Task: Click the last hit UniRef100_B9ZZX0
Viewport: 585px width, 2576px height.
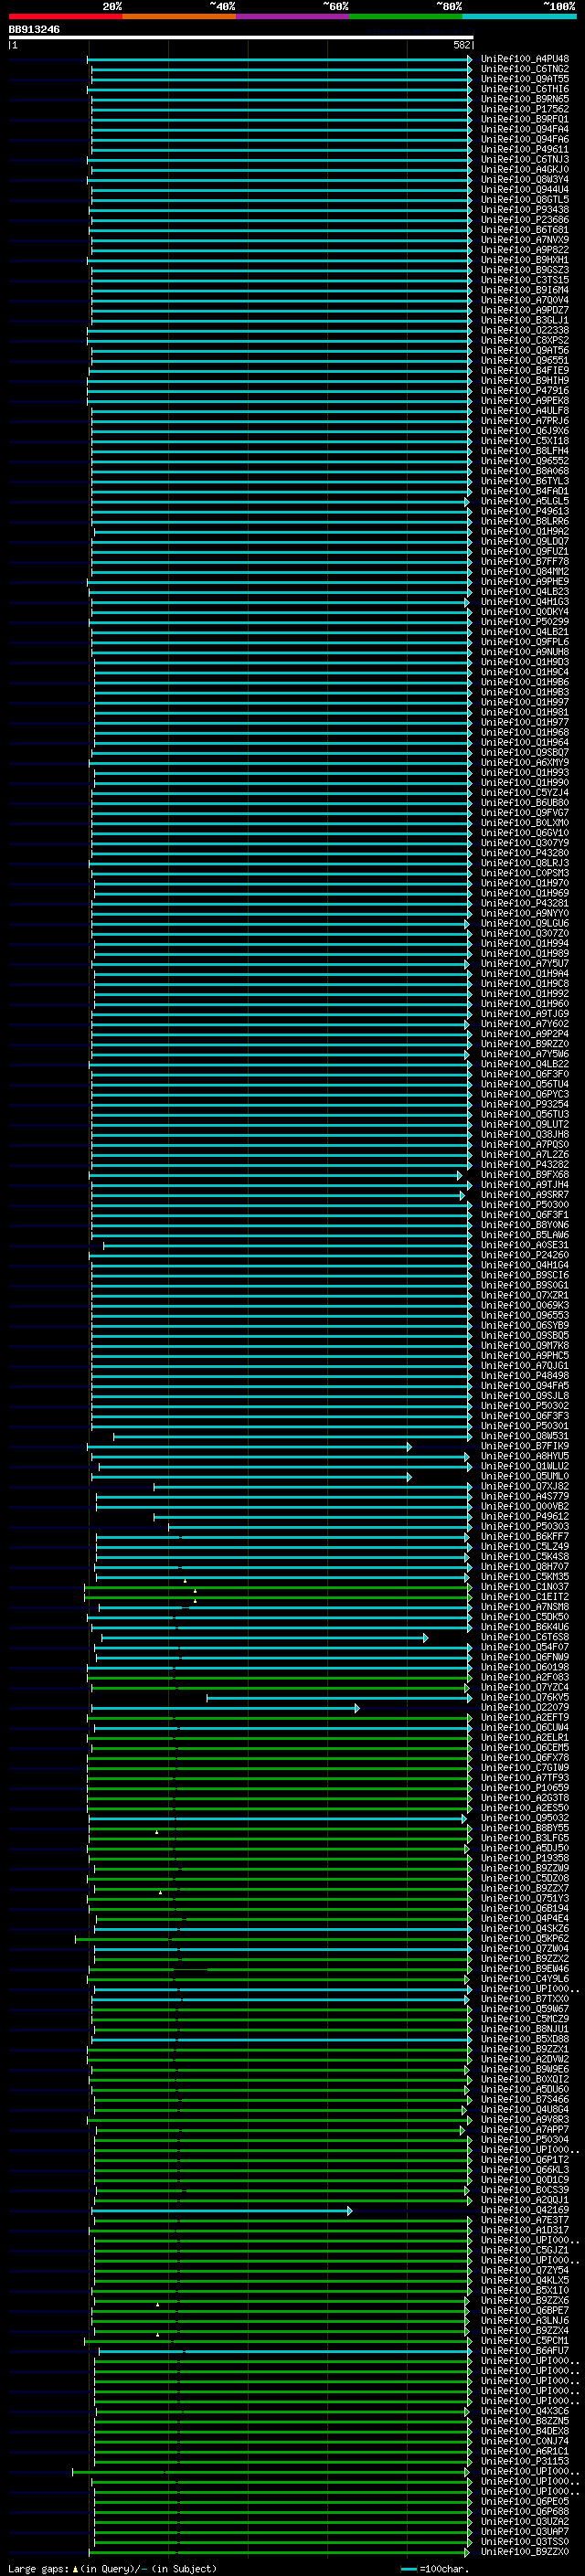Action: point(525,2552)
